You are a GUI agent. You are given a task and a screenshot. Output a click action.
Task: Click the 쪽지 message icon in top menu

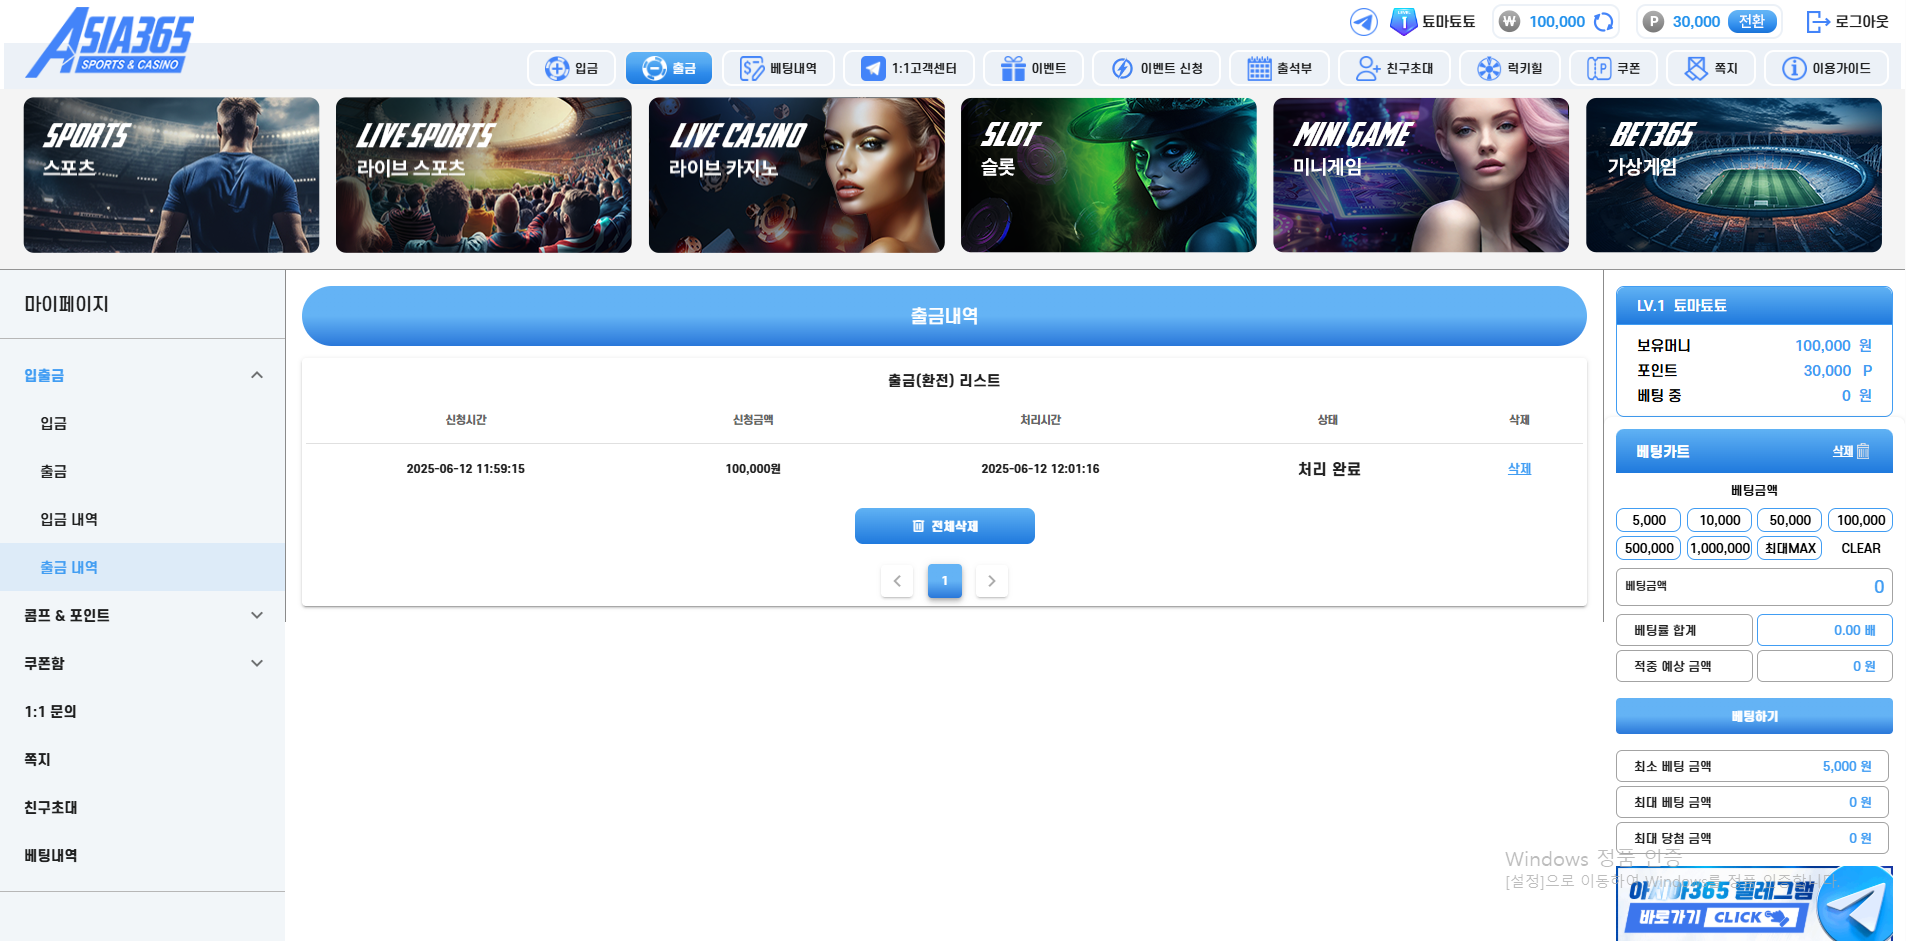click(1696, 68)
